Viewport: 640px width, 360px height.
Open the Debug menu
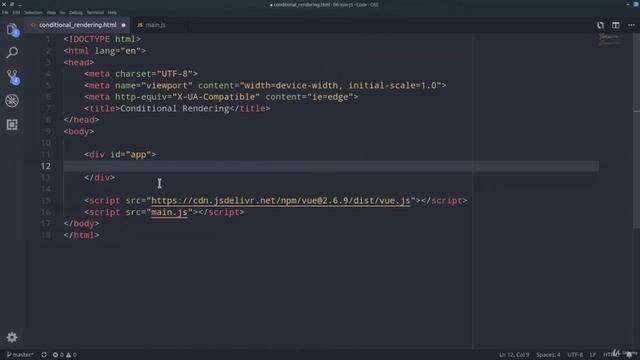point(76,13)
